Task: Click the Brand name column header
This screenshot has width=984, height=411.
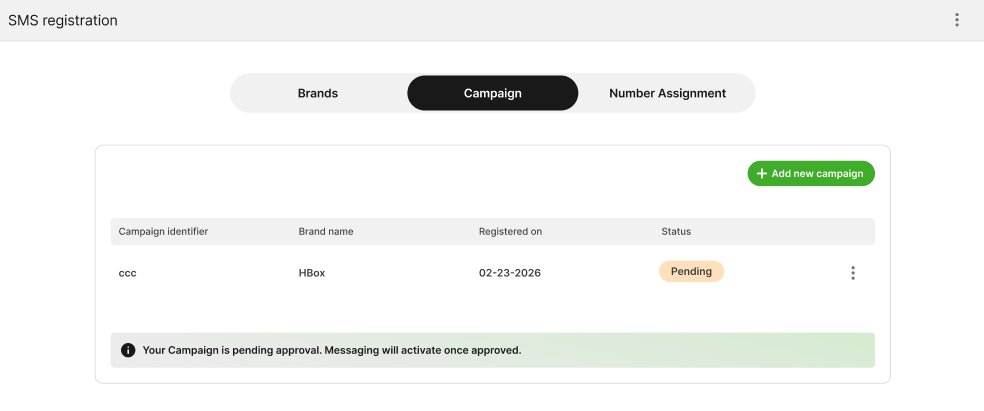Action: 326,231
